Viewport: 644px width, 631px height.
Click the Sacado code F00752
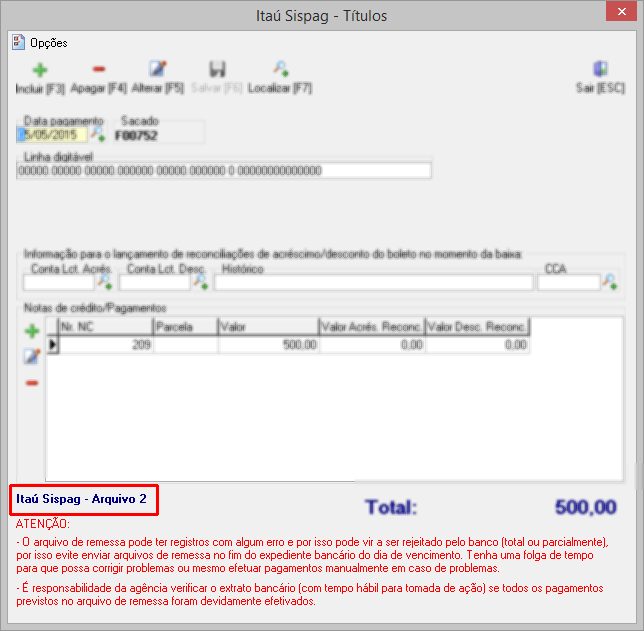tap(136, 136)
